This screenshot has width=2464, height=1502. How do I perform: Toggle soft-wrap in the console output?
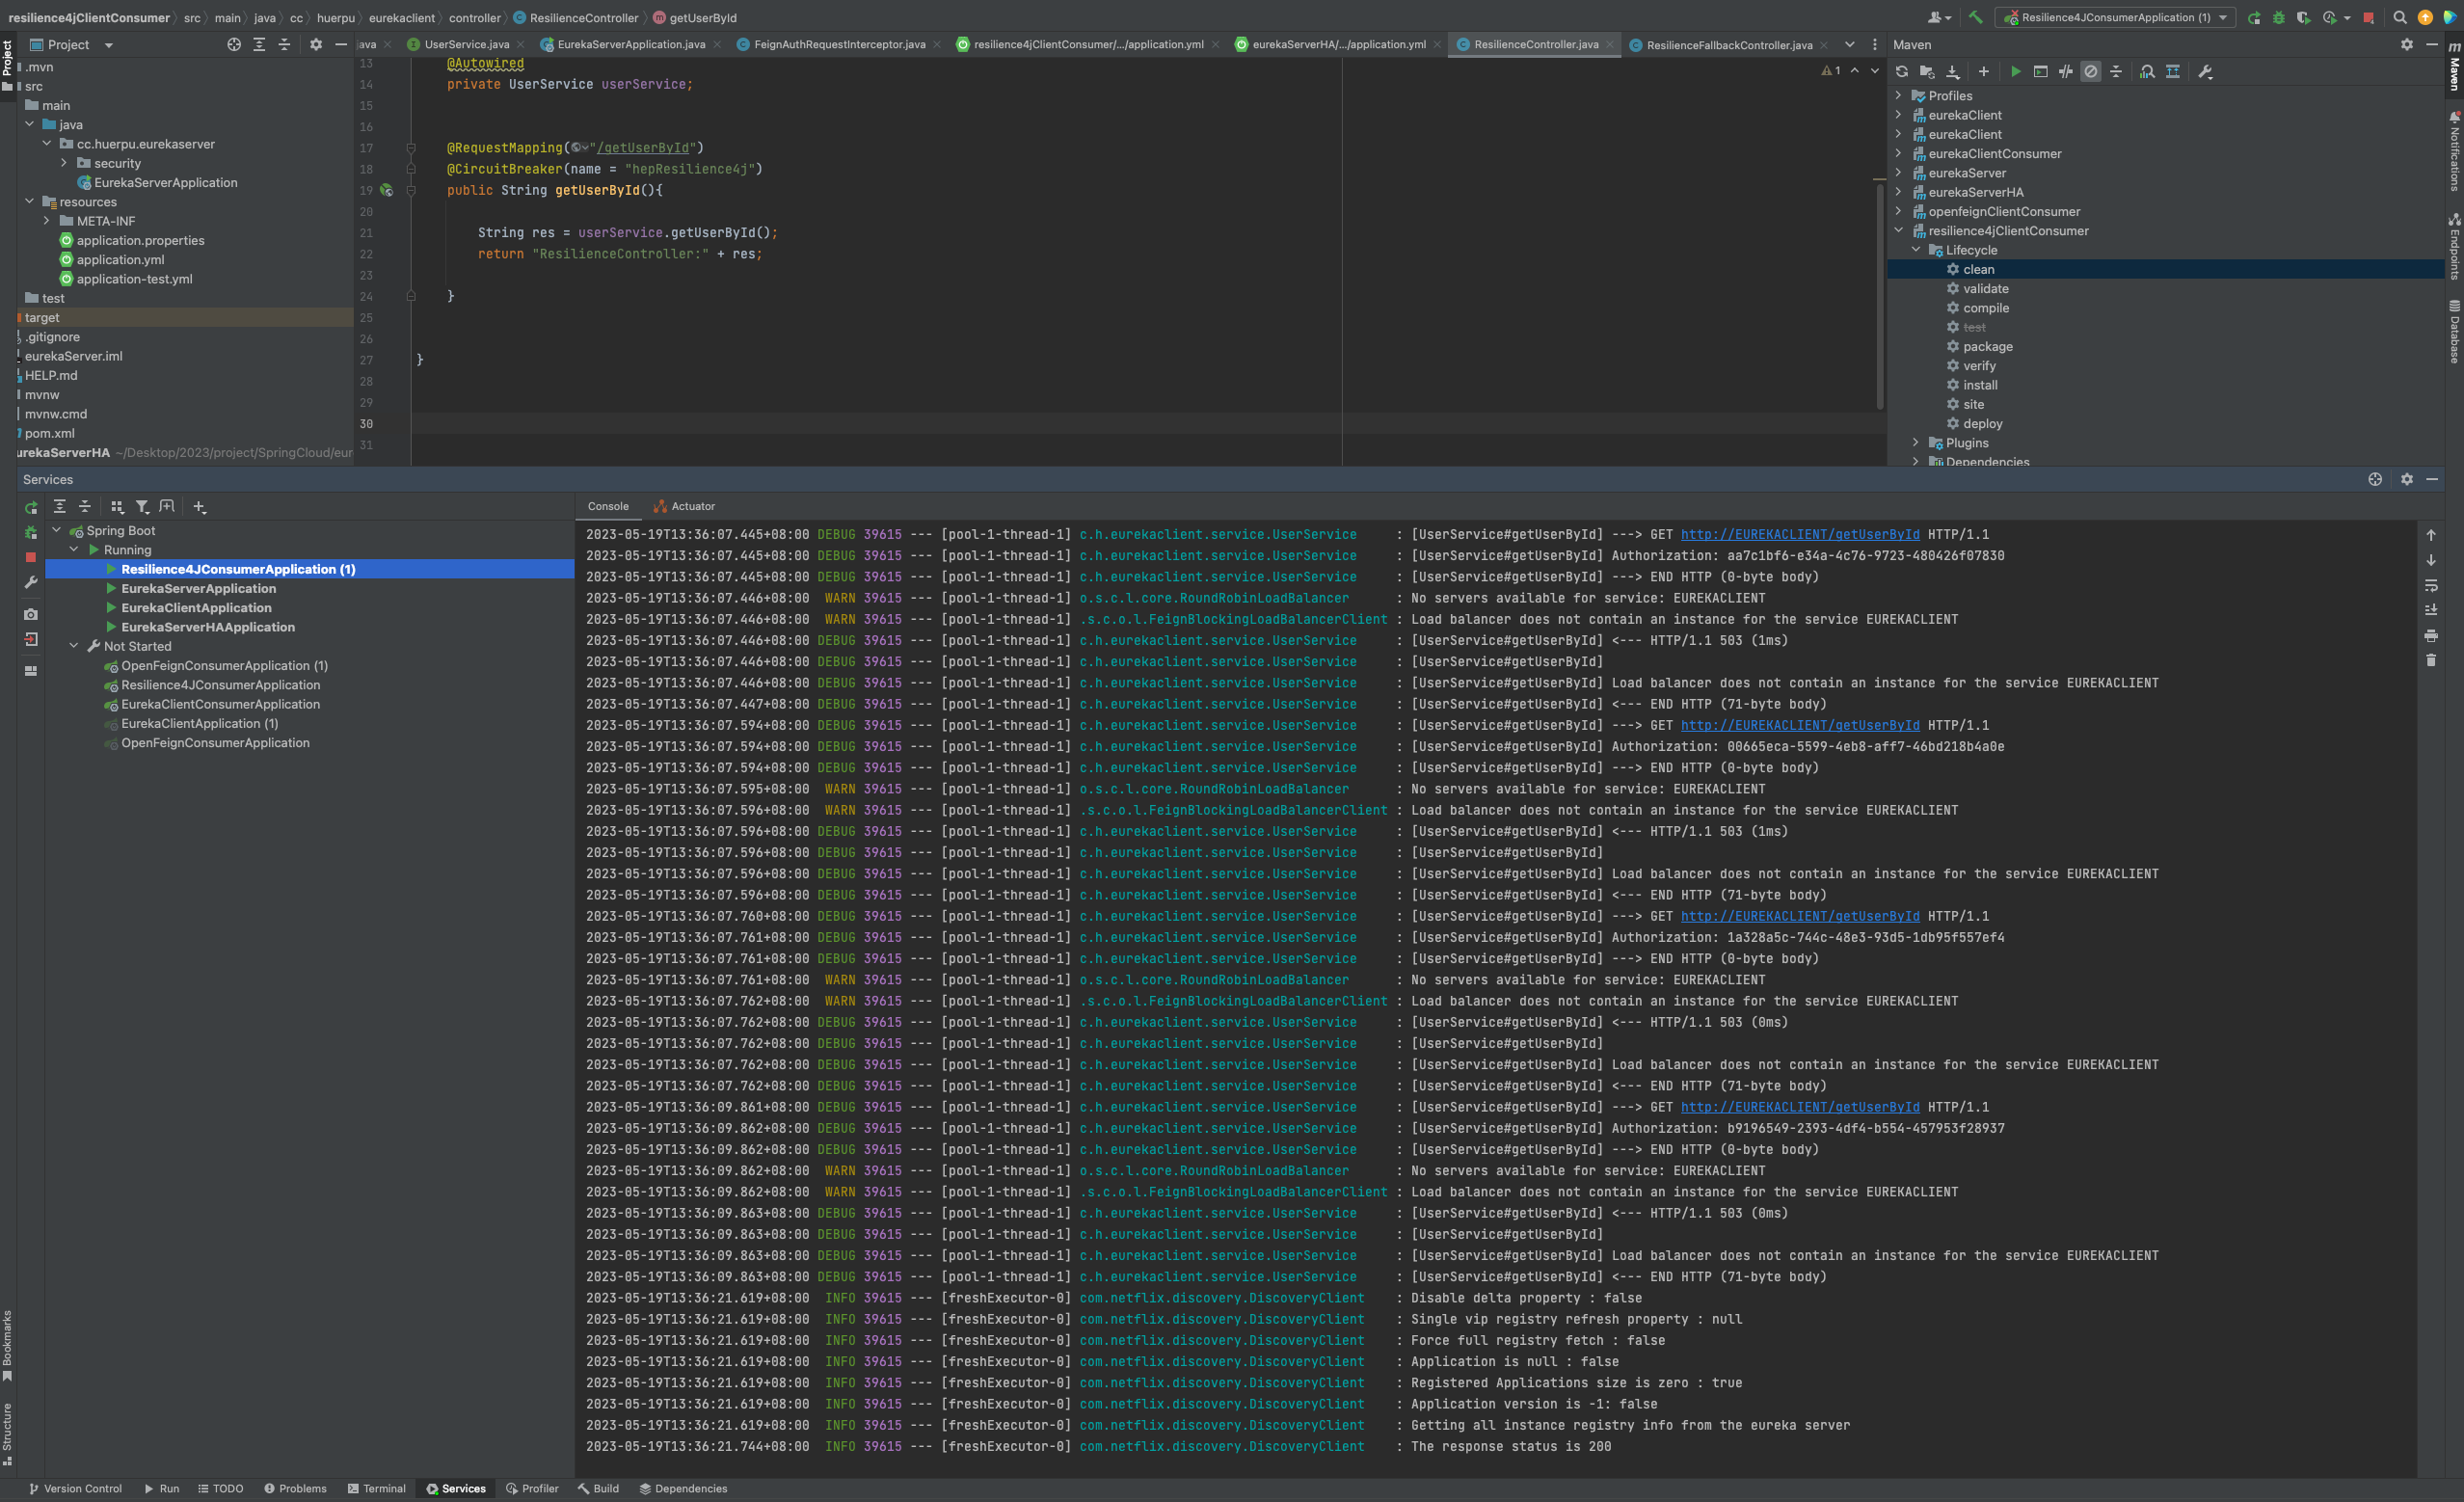click(x=2431, y=586)
